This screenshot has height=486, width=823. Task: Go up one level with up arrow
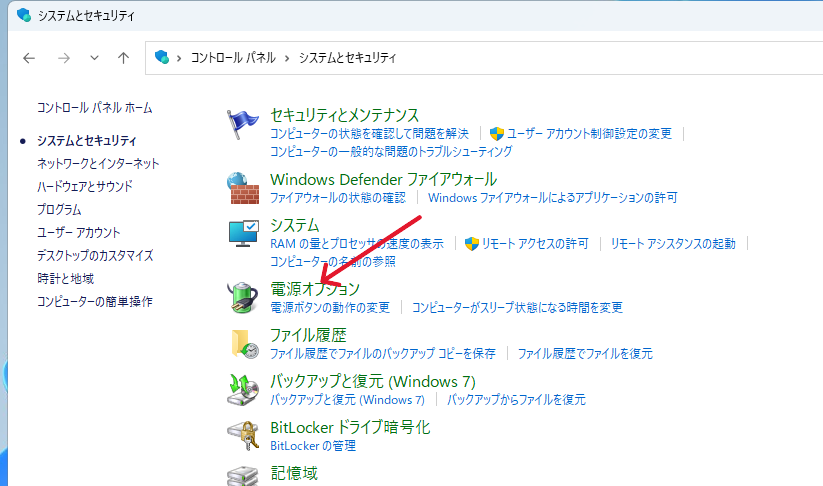tap(123, 58)
